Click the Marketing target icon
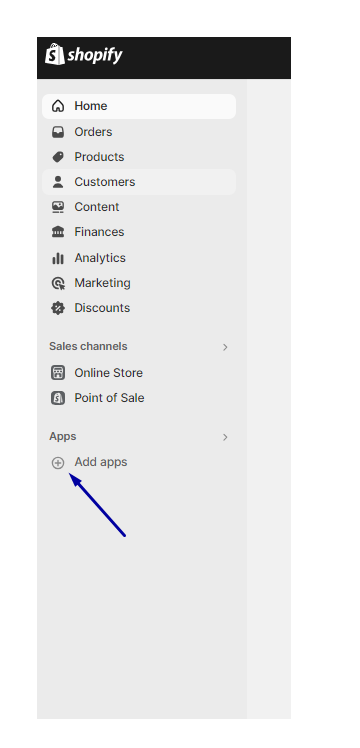The image size is (360, 748). (x=58, y=283)
